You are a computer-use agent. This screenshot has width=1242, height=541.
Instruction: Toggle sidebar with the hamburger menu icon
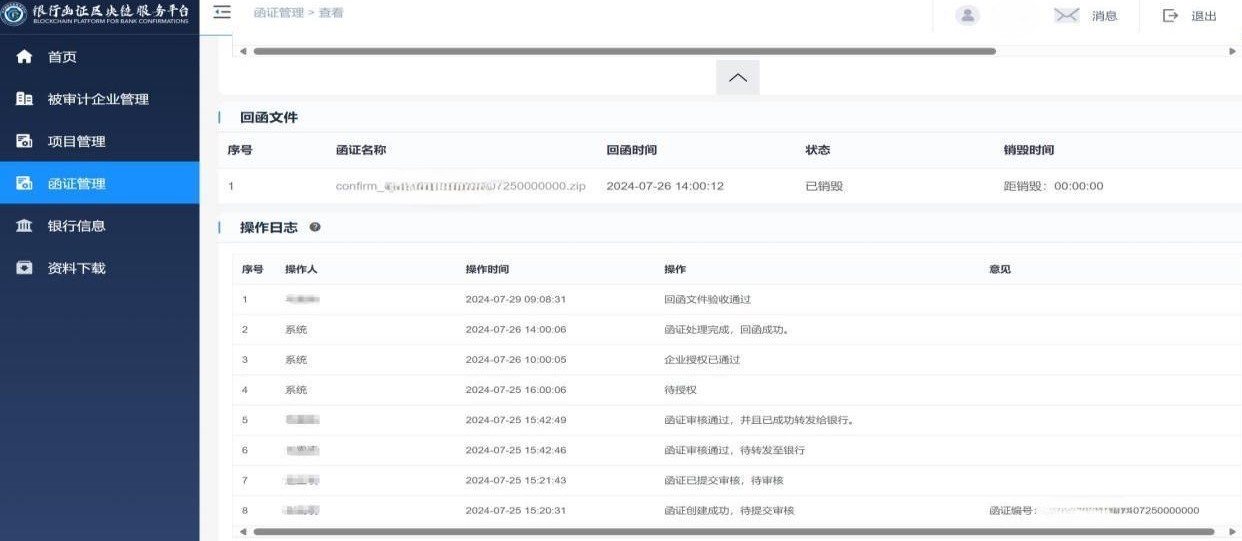coord(222,12)
